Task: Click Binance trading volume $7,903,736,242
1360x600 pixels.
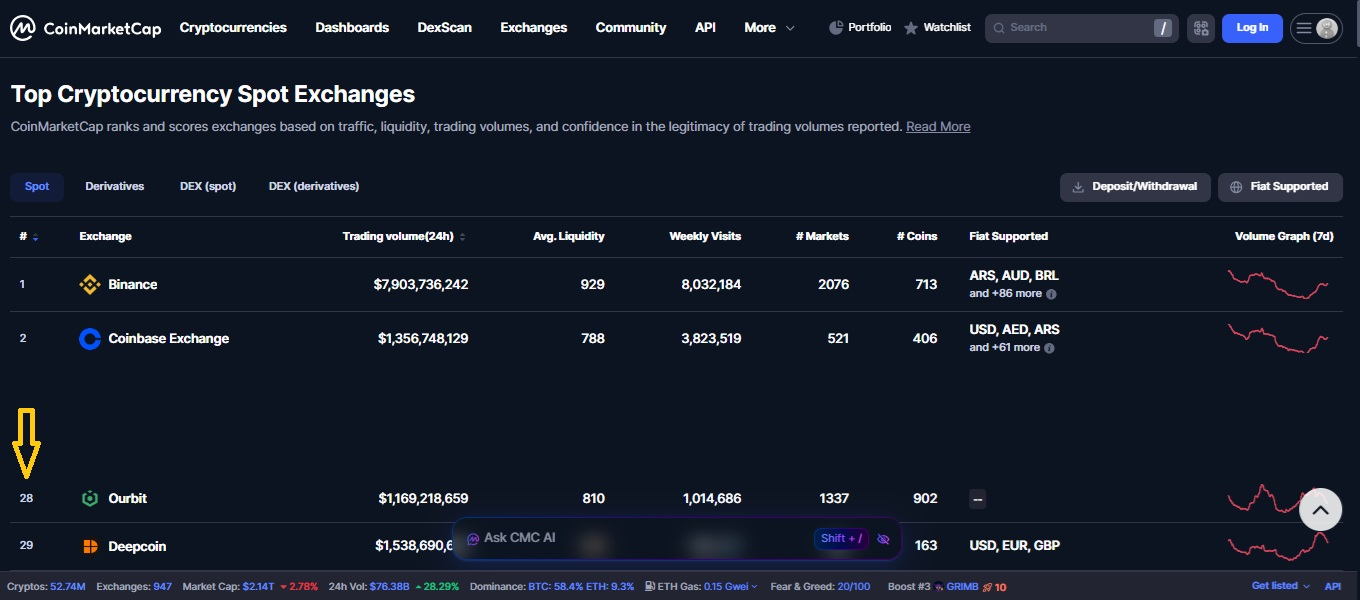Action: point(421,285)
